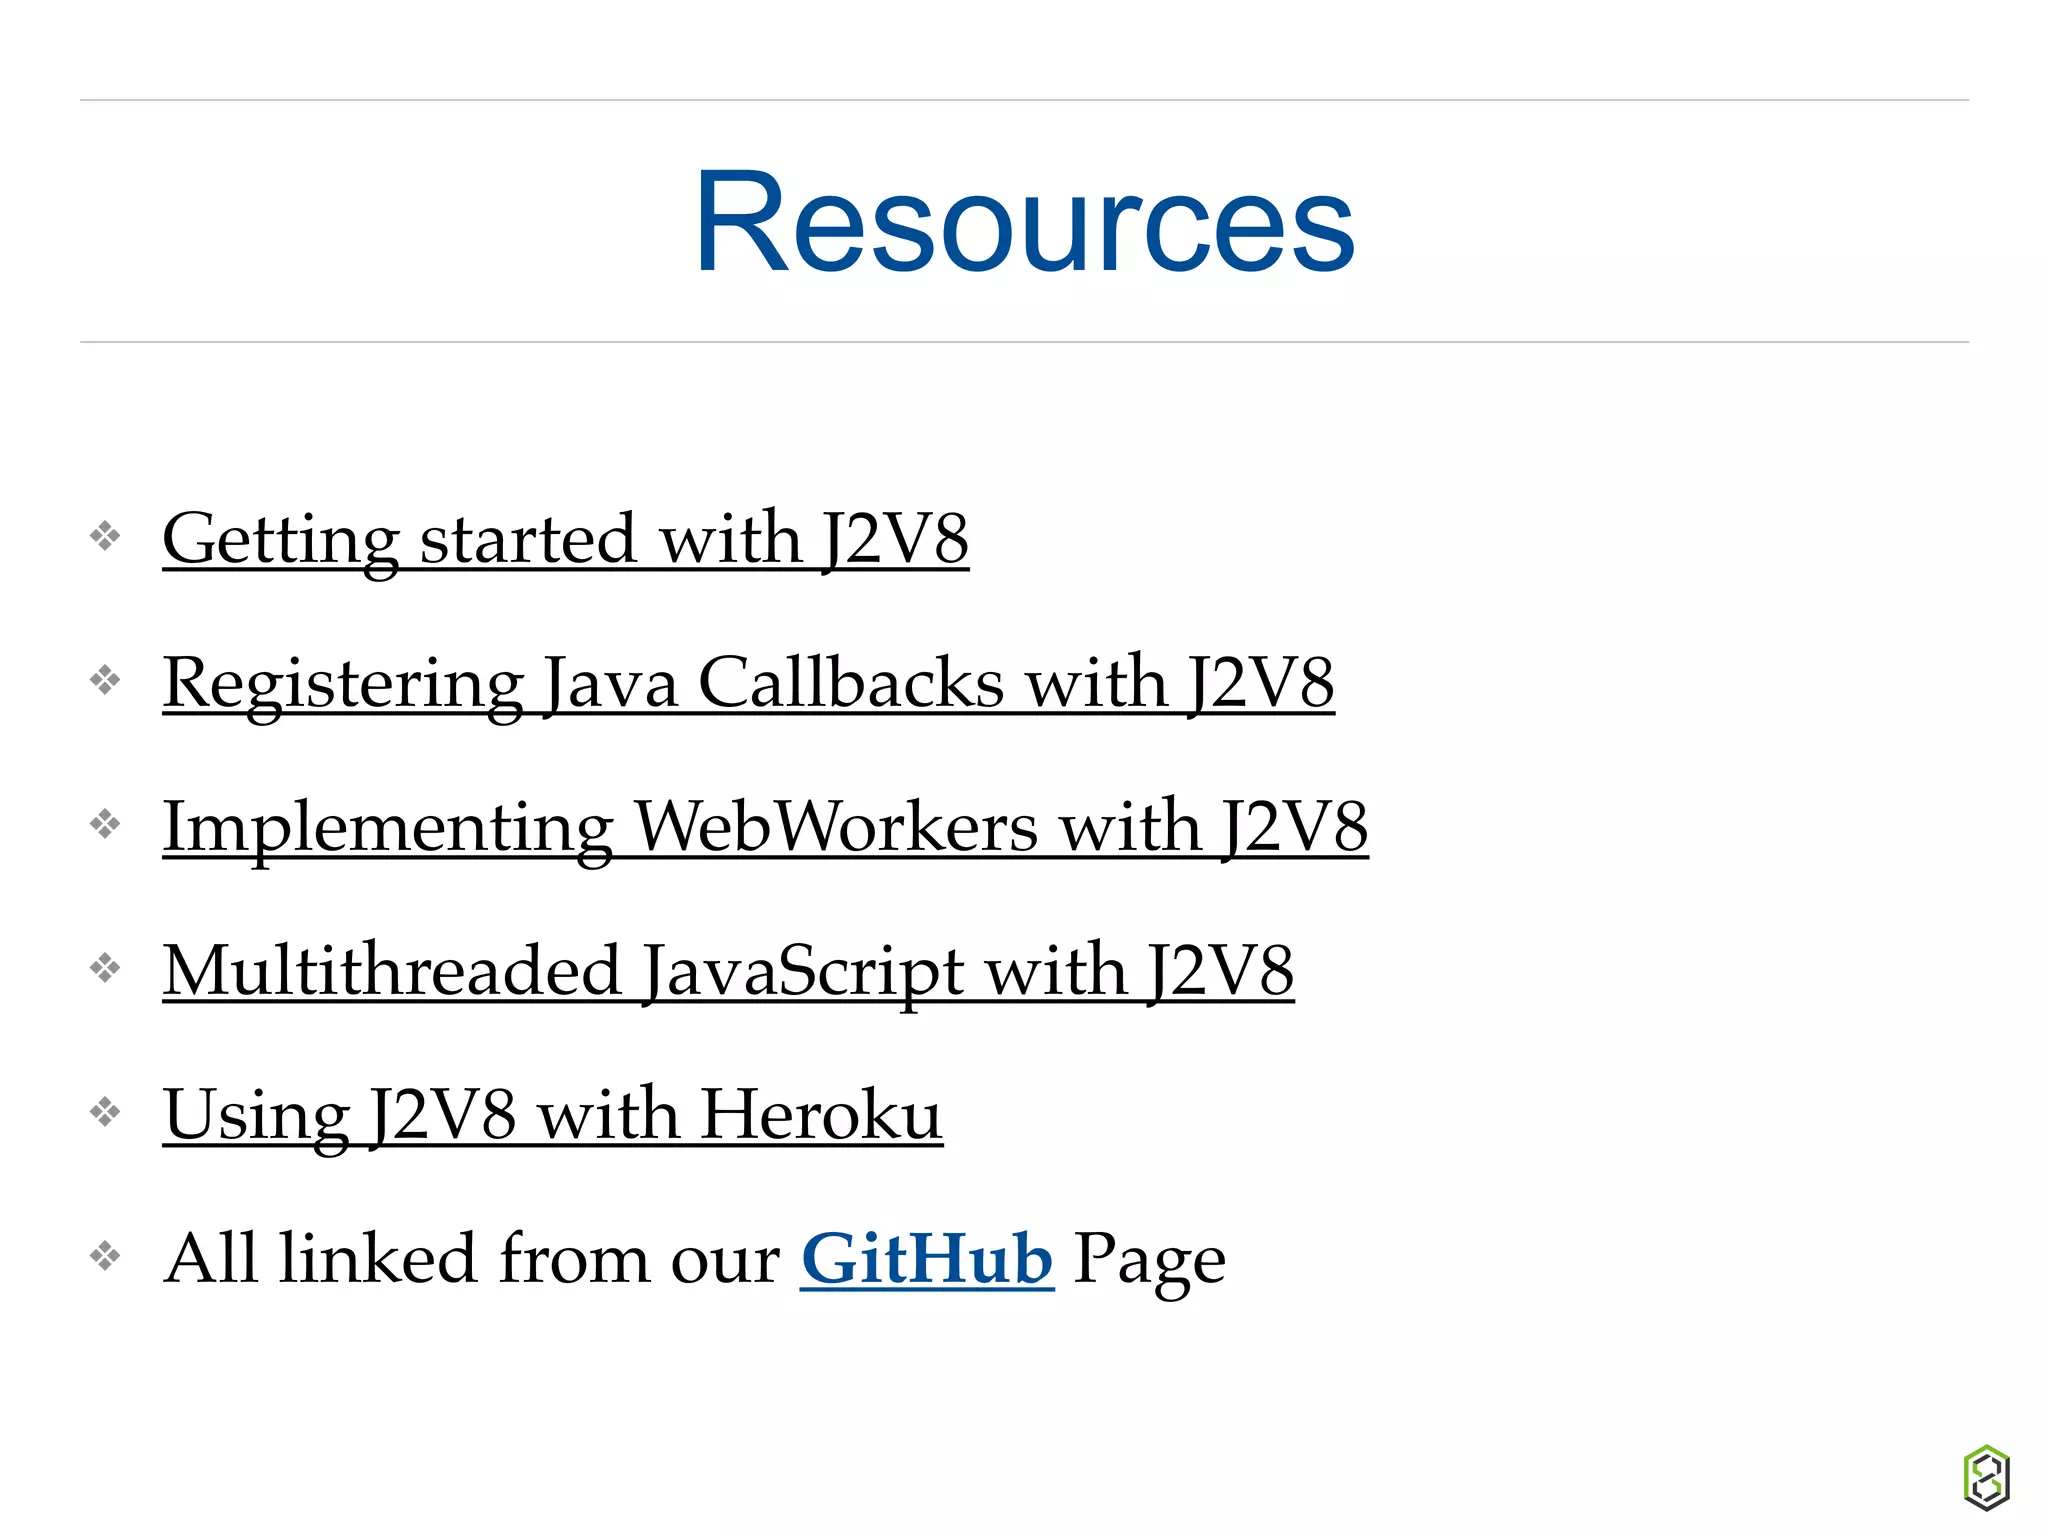Select bullet icon beside Registering Java Callbacks
The image size is (2048, 1536).
pos(105,681)
